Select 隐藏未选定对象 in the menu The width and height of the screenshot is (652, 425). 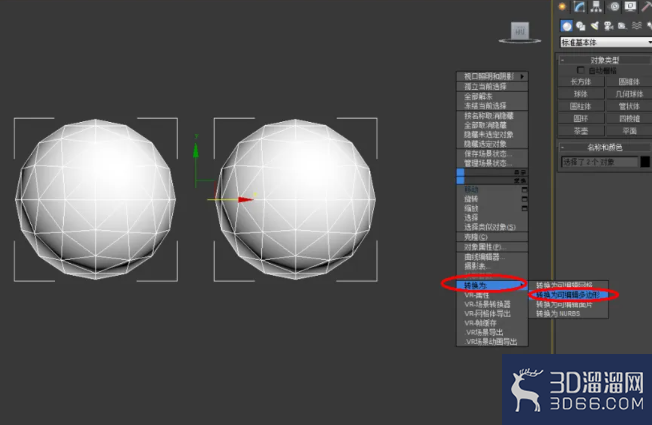coord(492,135)
